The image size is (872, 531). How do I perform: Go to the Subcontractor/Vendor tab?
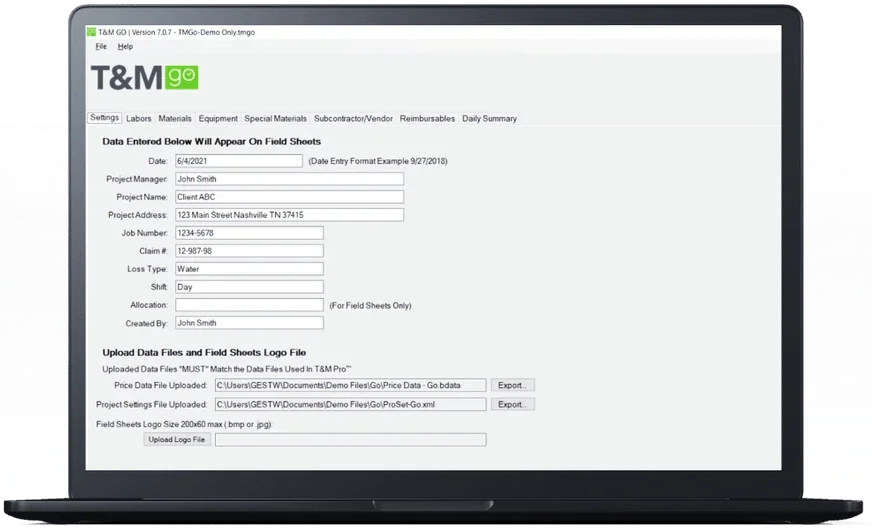353,118
